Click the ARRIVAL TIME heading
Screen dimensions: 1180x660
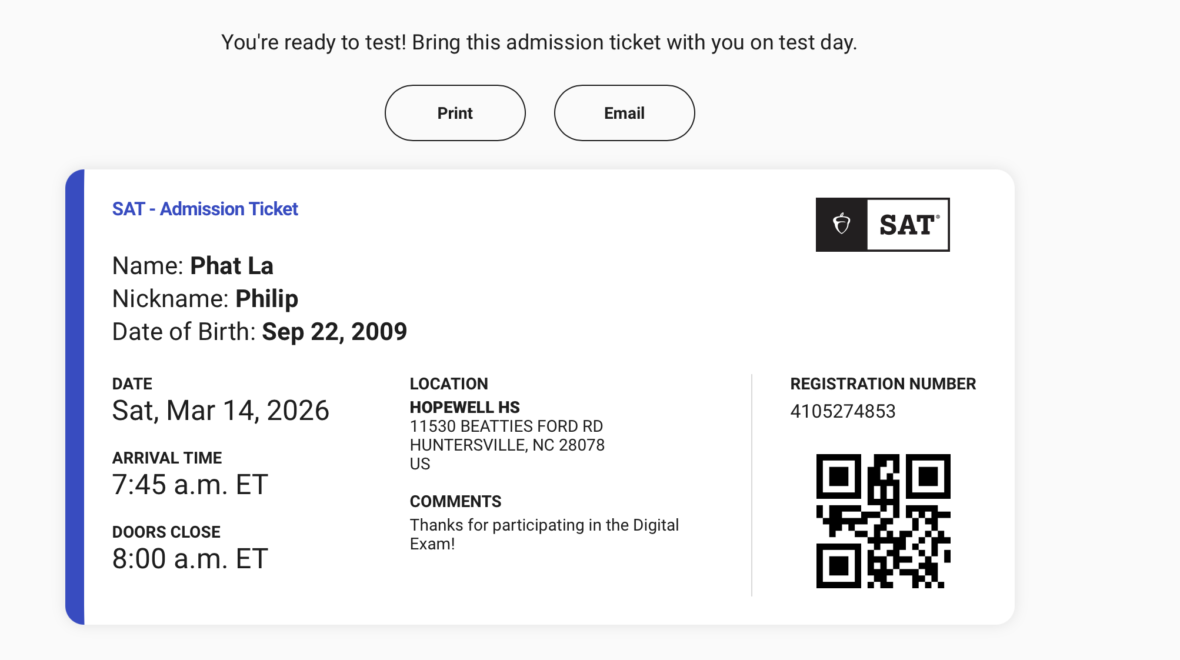click(167, 457)
